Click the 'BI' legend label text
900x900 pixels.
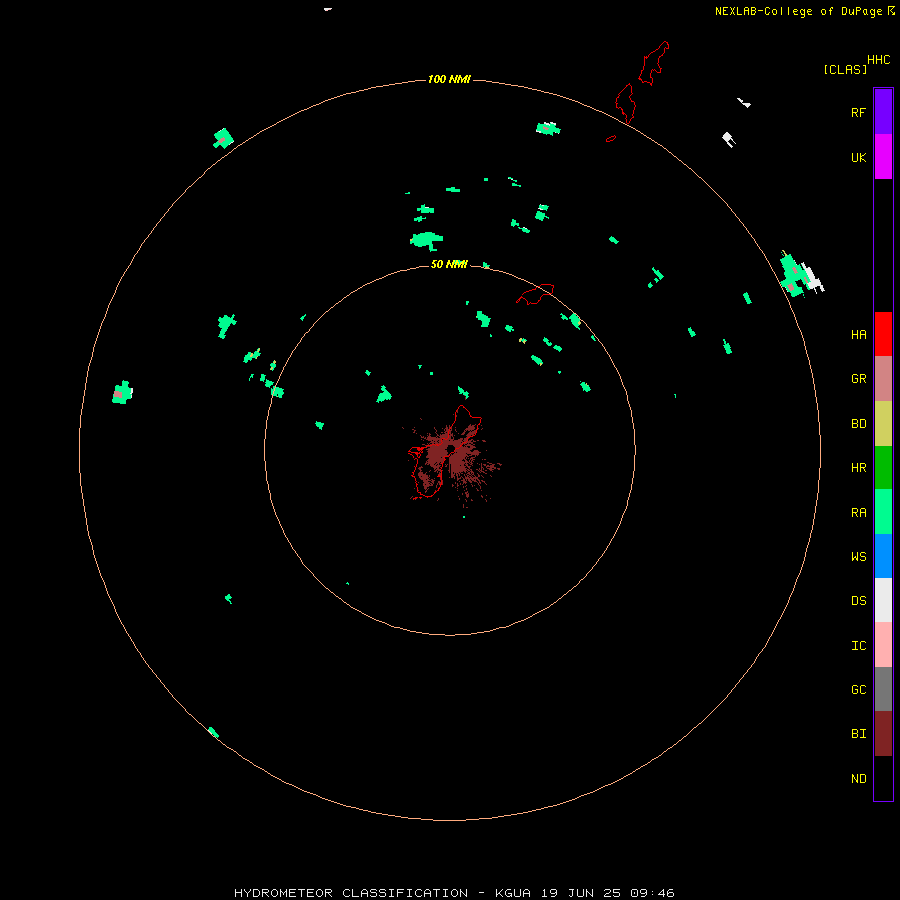[x=858, y=734]
